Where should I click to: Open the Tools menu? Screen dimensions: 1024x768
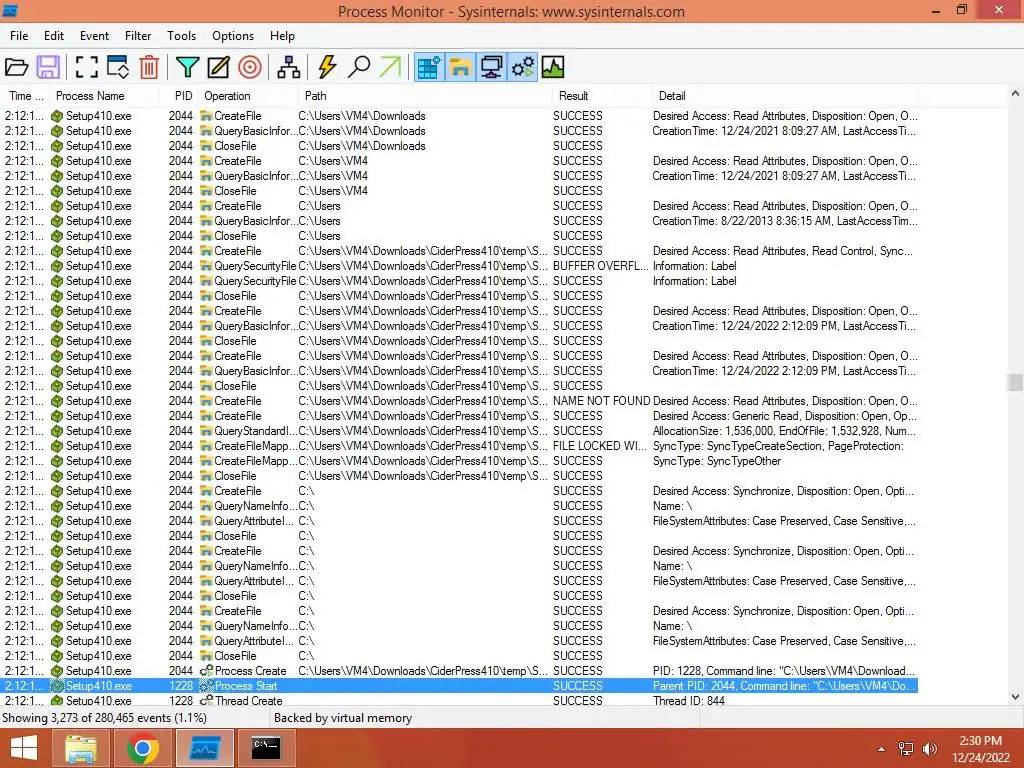click(x=181, y=36)
